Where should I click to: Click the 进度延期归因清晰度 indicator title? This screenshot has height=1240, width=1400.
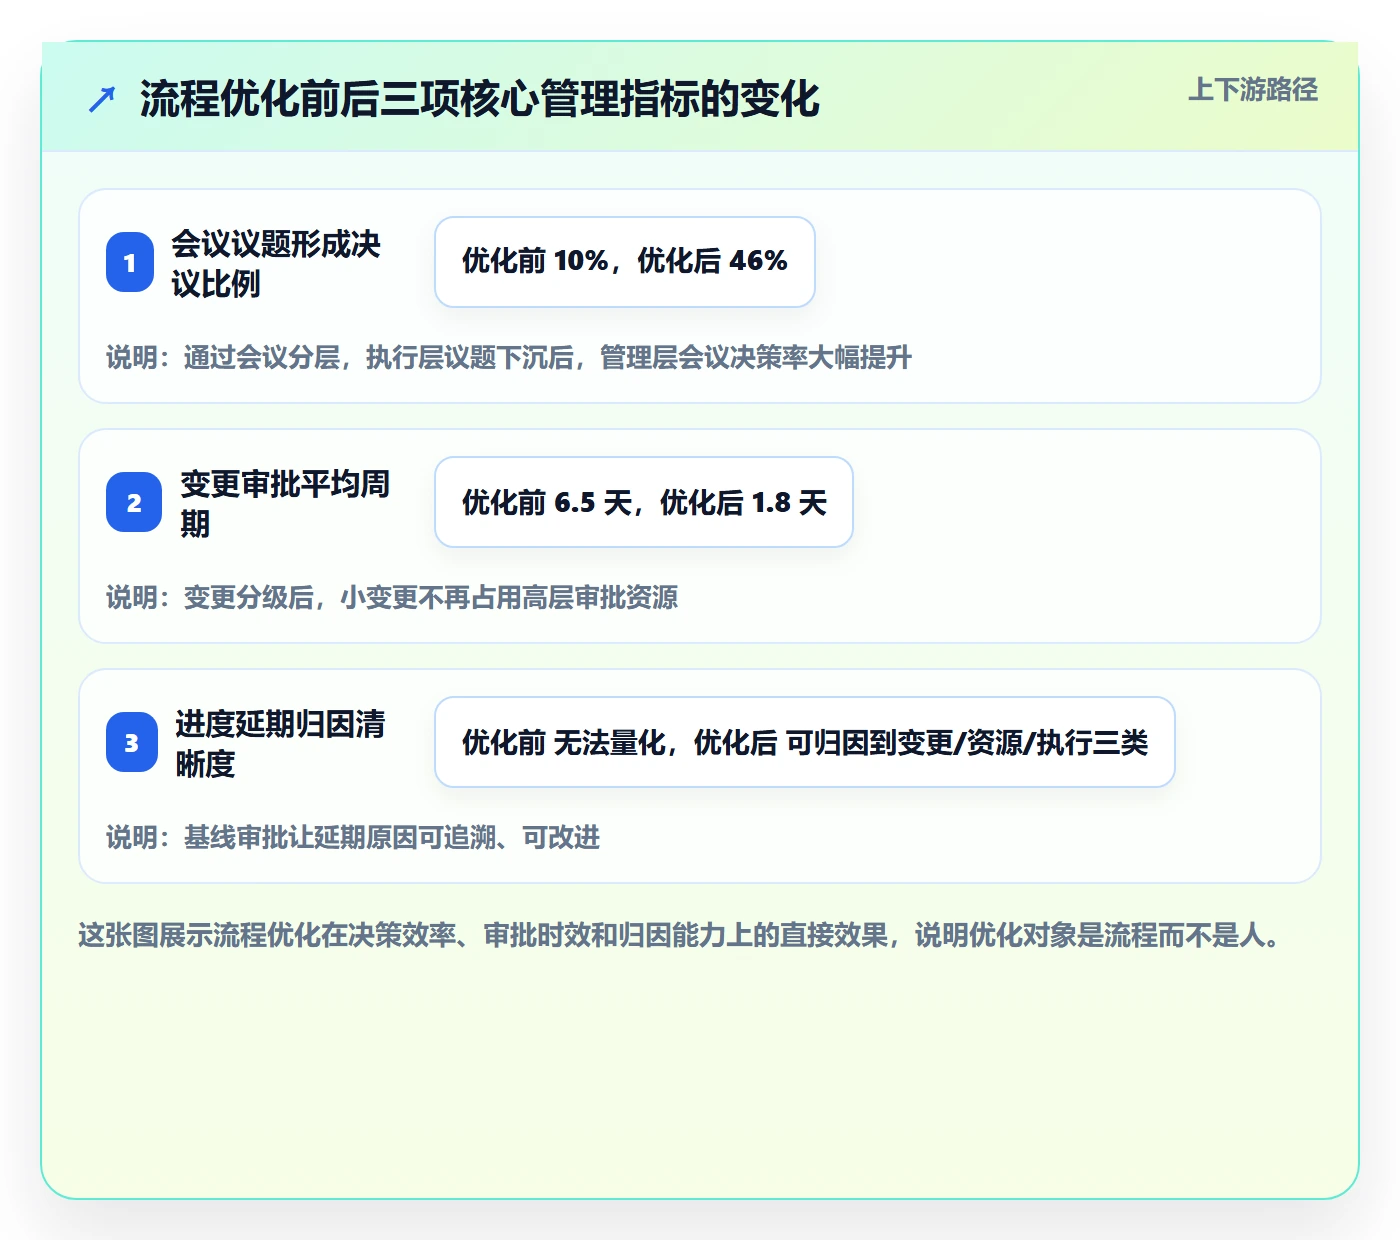tap(280, 743)
